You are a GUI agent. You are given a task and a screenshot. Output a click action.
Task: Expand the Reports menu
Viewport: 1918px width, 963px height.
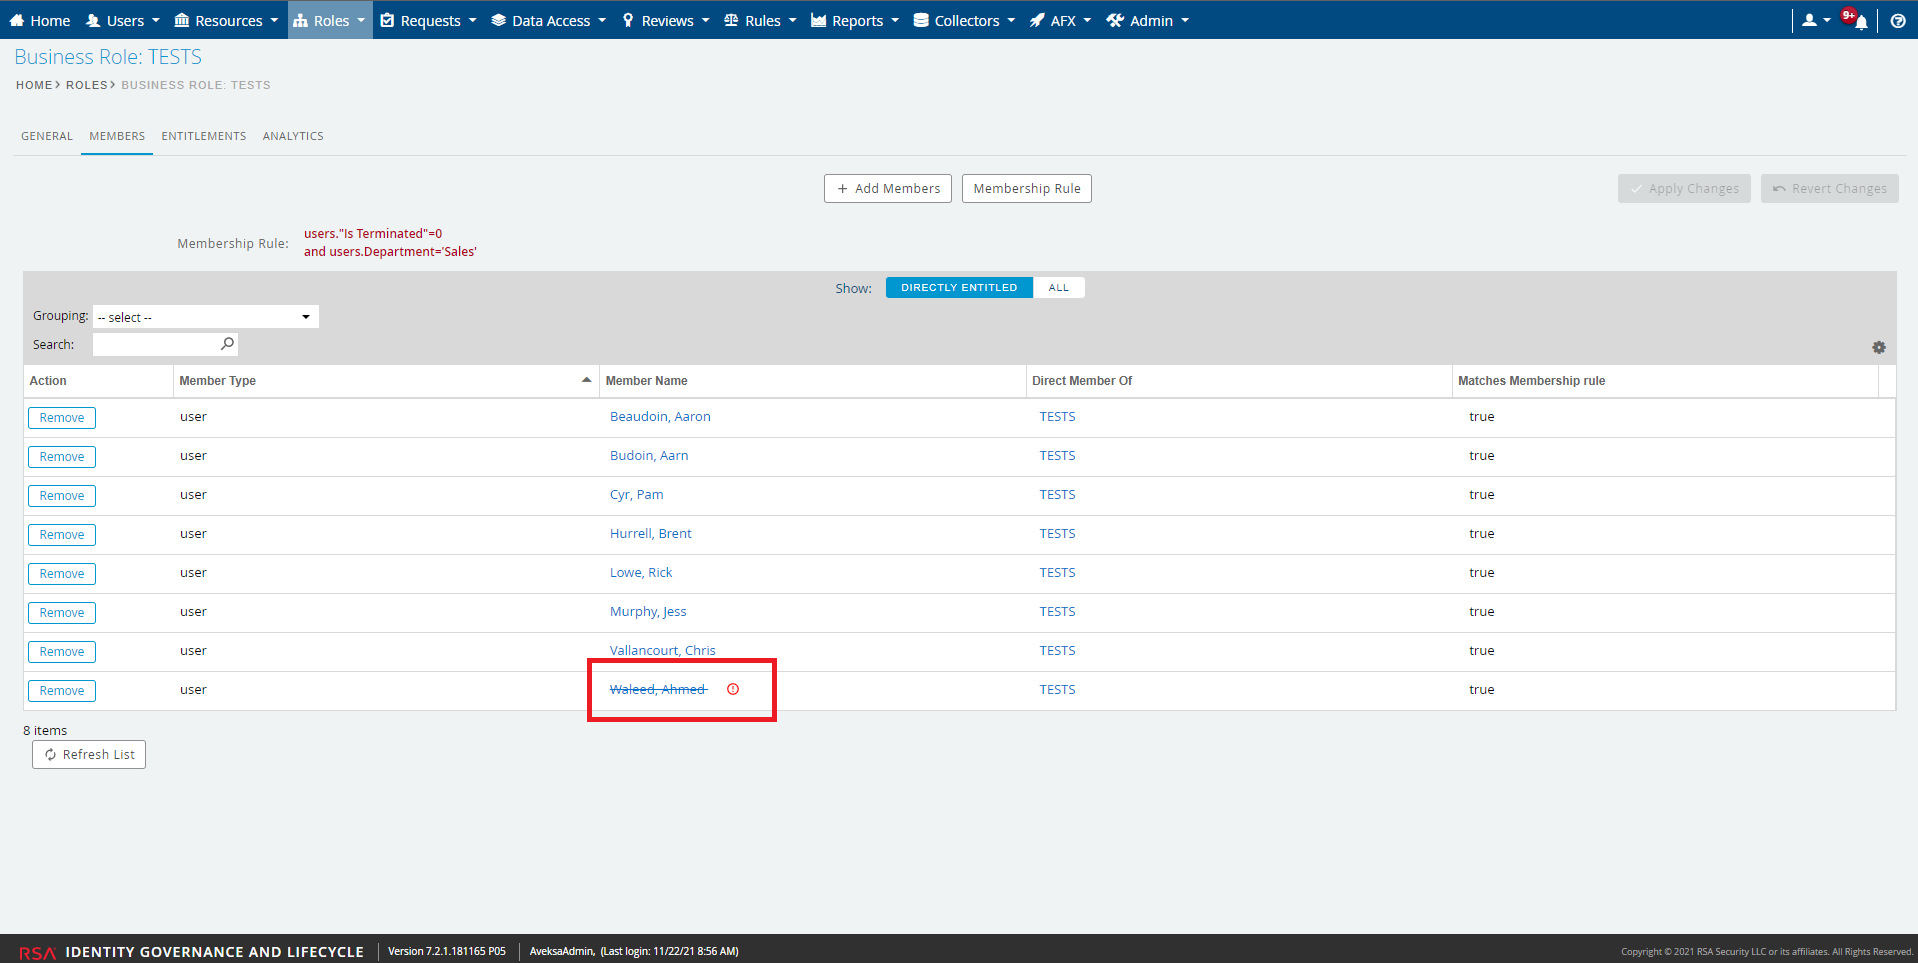pyautogui.click(x=855, y=21)
